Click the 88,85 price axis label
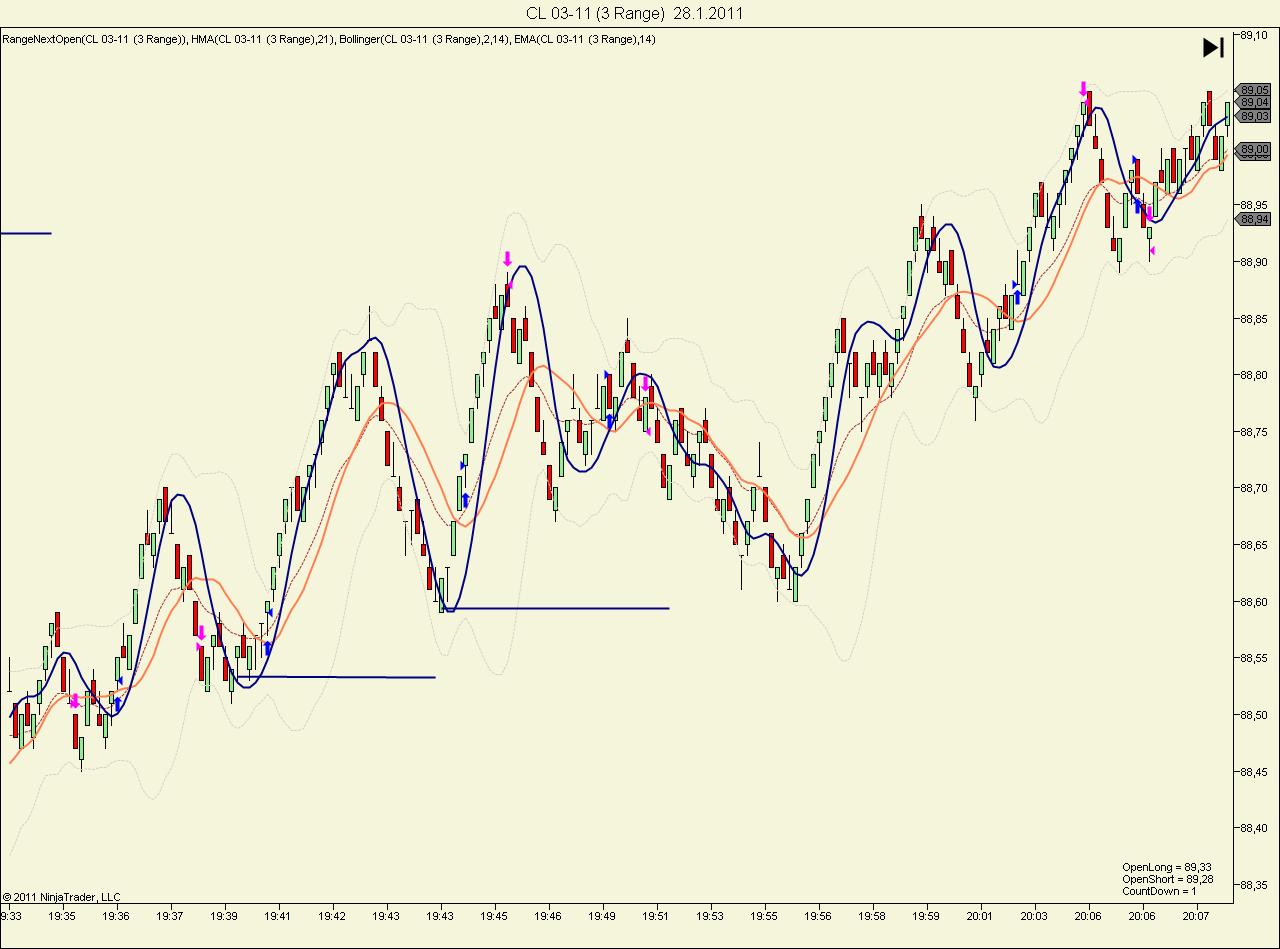1280x949 pixels. tap(1254, 319)
